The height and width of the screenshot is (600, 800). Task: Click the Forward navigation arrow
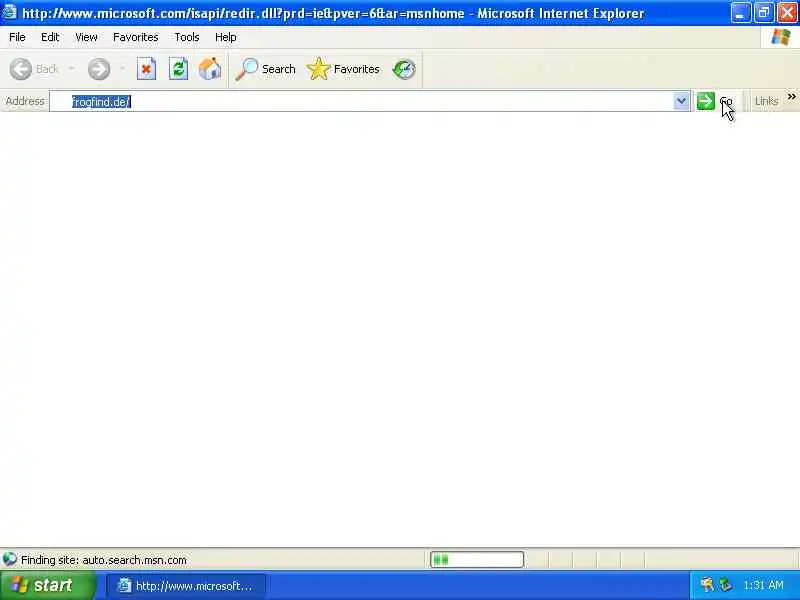(x=99, y=69)
